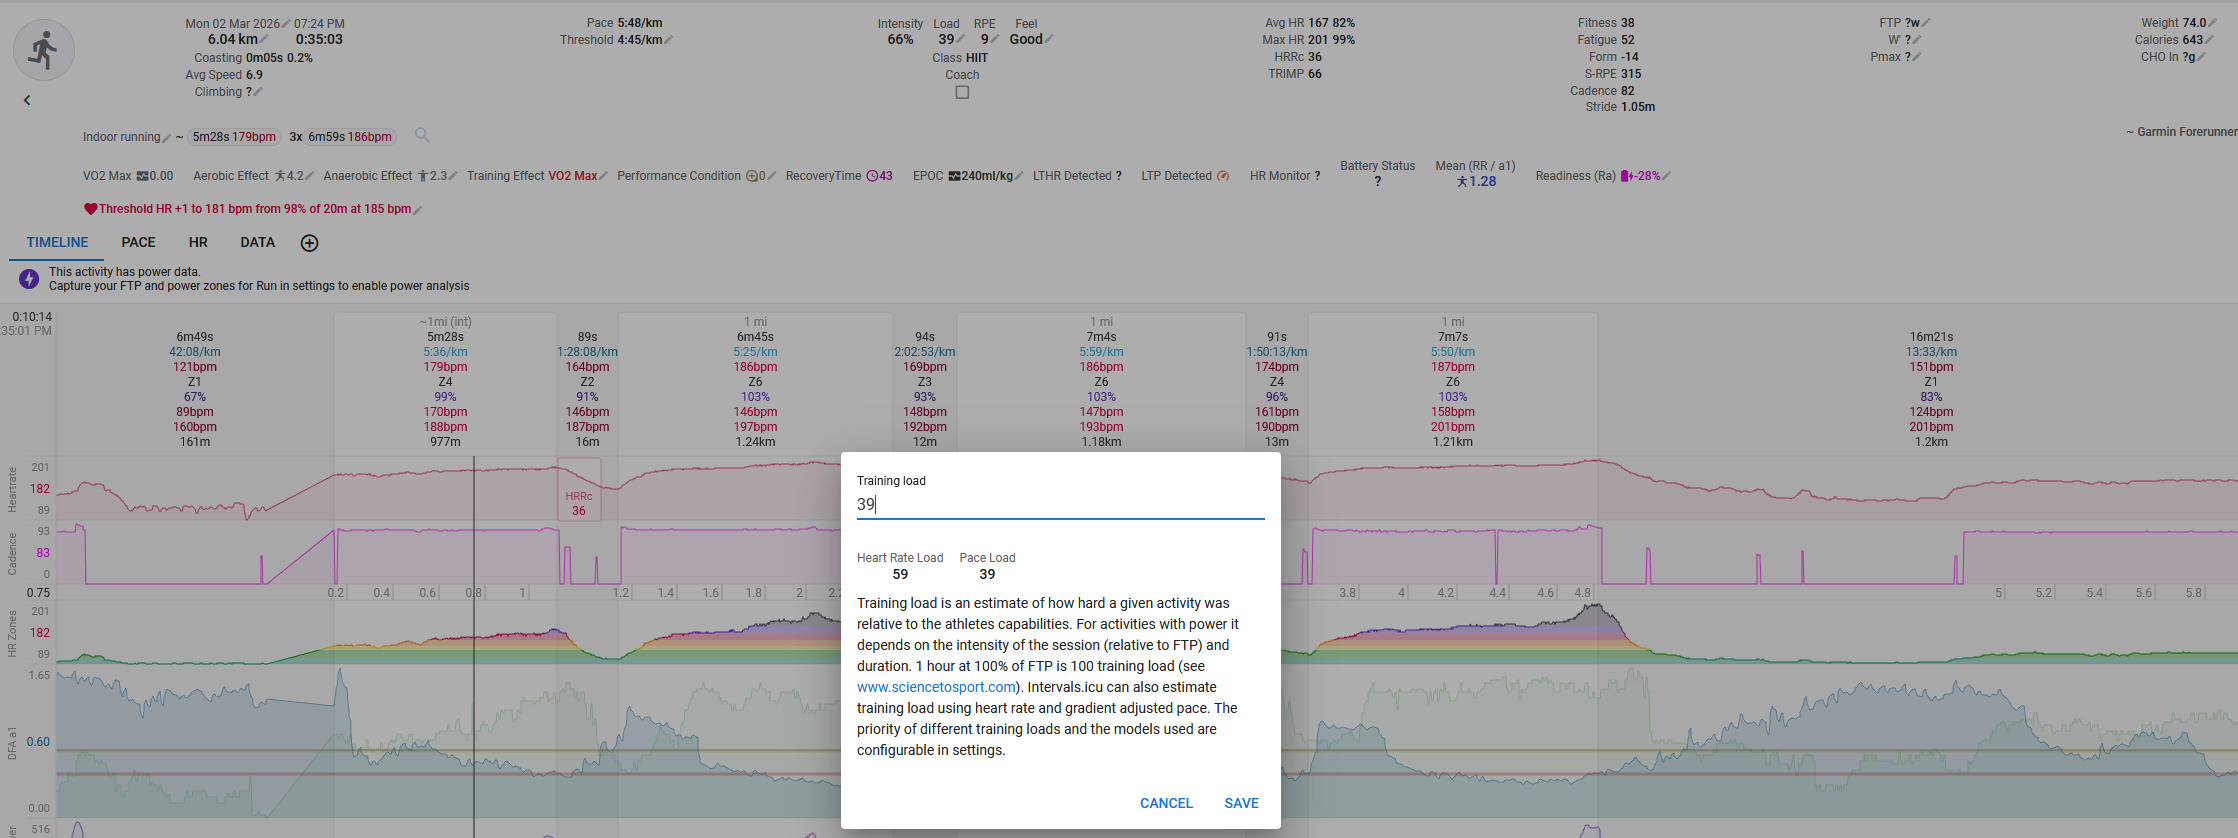Viewport: 2238px width, 838px height.
Task: Click the running activity type icon
Action: click(x=43, y=50)
